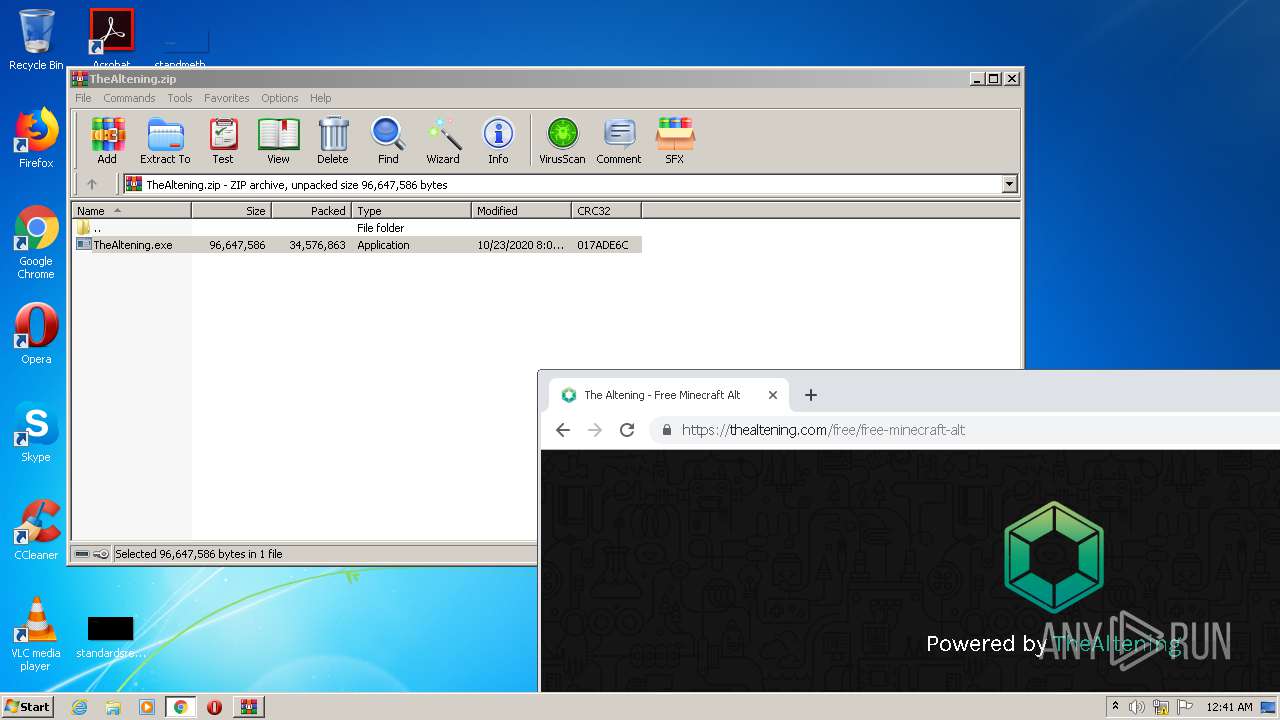Open the Options menu
Viewport: 1280px width, 720px height.
click(280, 98)
